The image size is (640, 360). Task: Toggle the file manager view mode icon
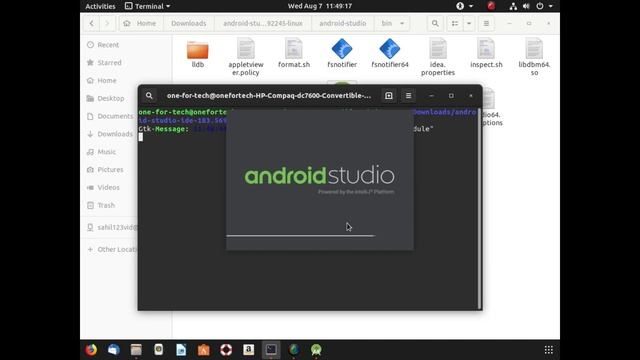tap(455, 24)
